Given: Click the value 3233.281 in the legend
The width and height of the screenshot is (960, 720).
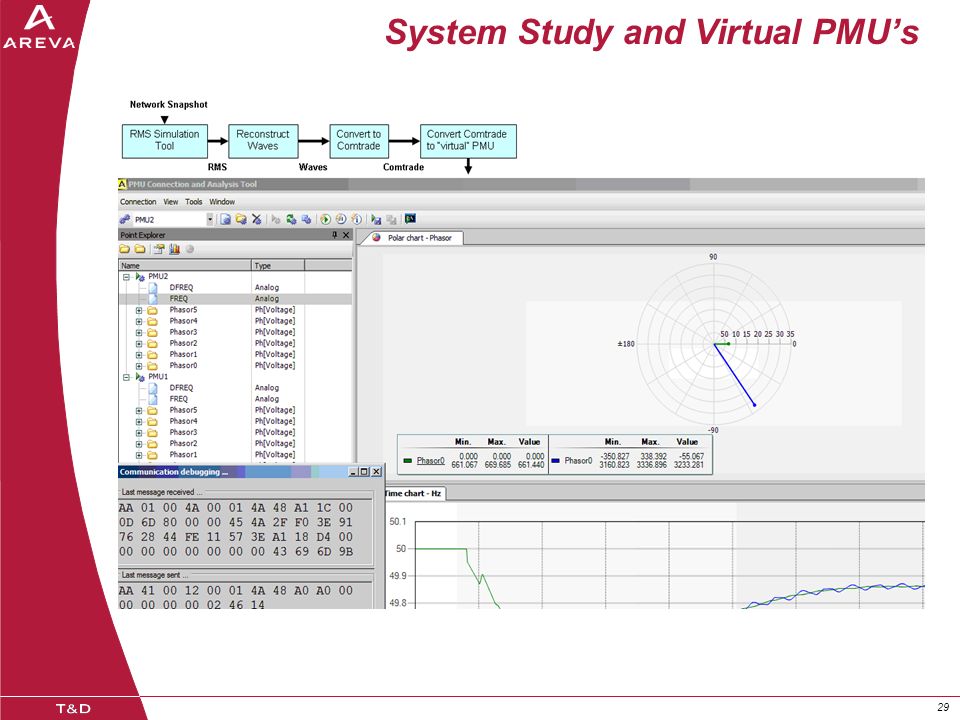Looking at the screenshot, I should tap(689, 465).
